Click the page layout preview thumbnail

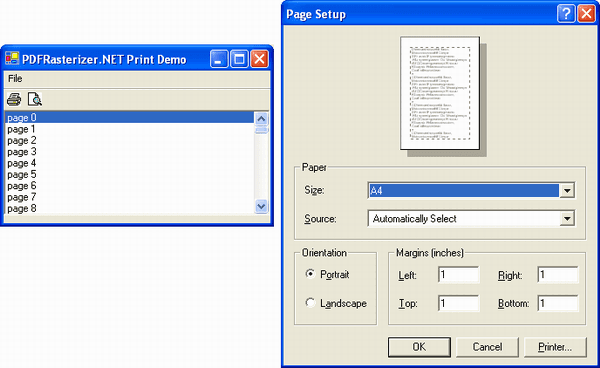(x=440, y=93)
